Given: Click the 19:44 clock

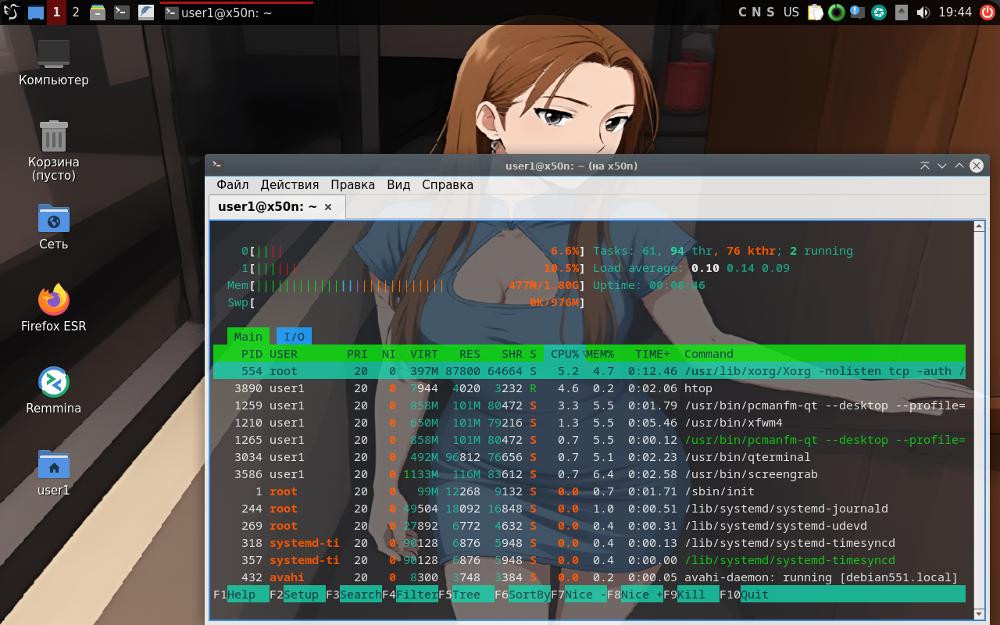Looking at the screenshot, I should 955,12.
